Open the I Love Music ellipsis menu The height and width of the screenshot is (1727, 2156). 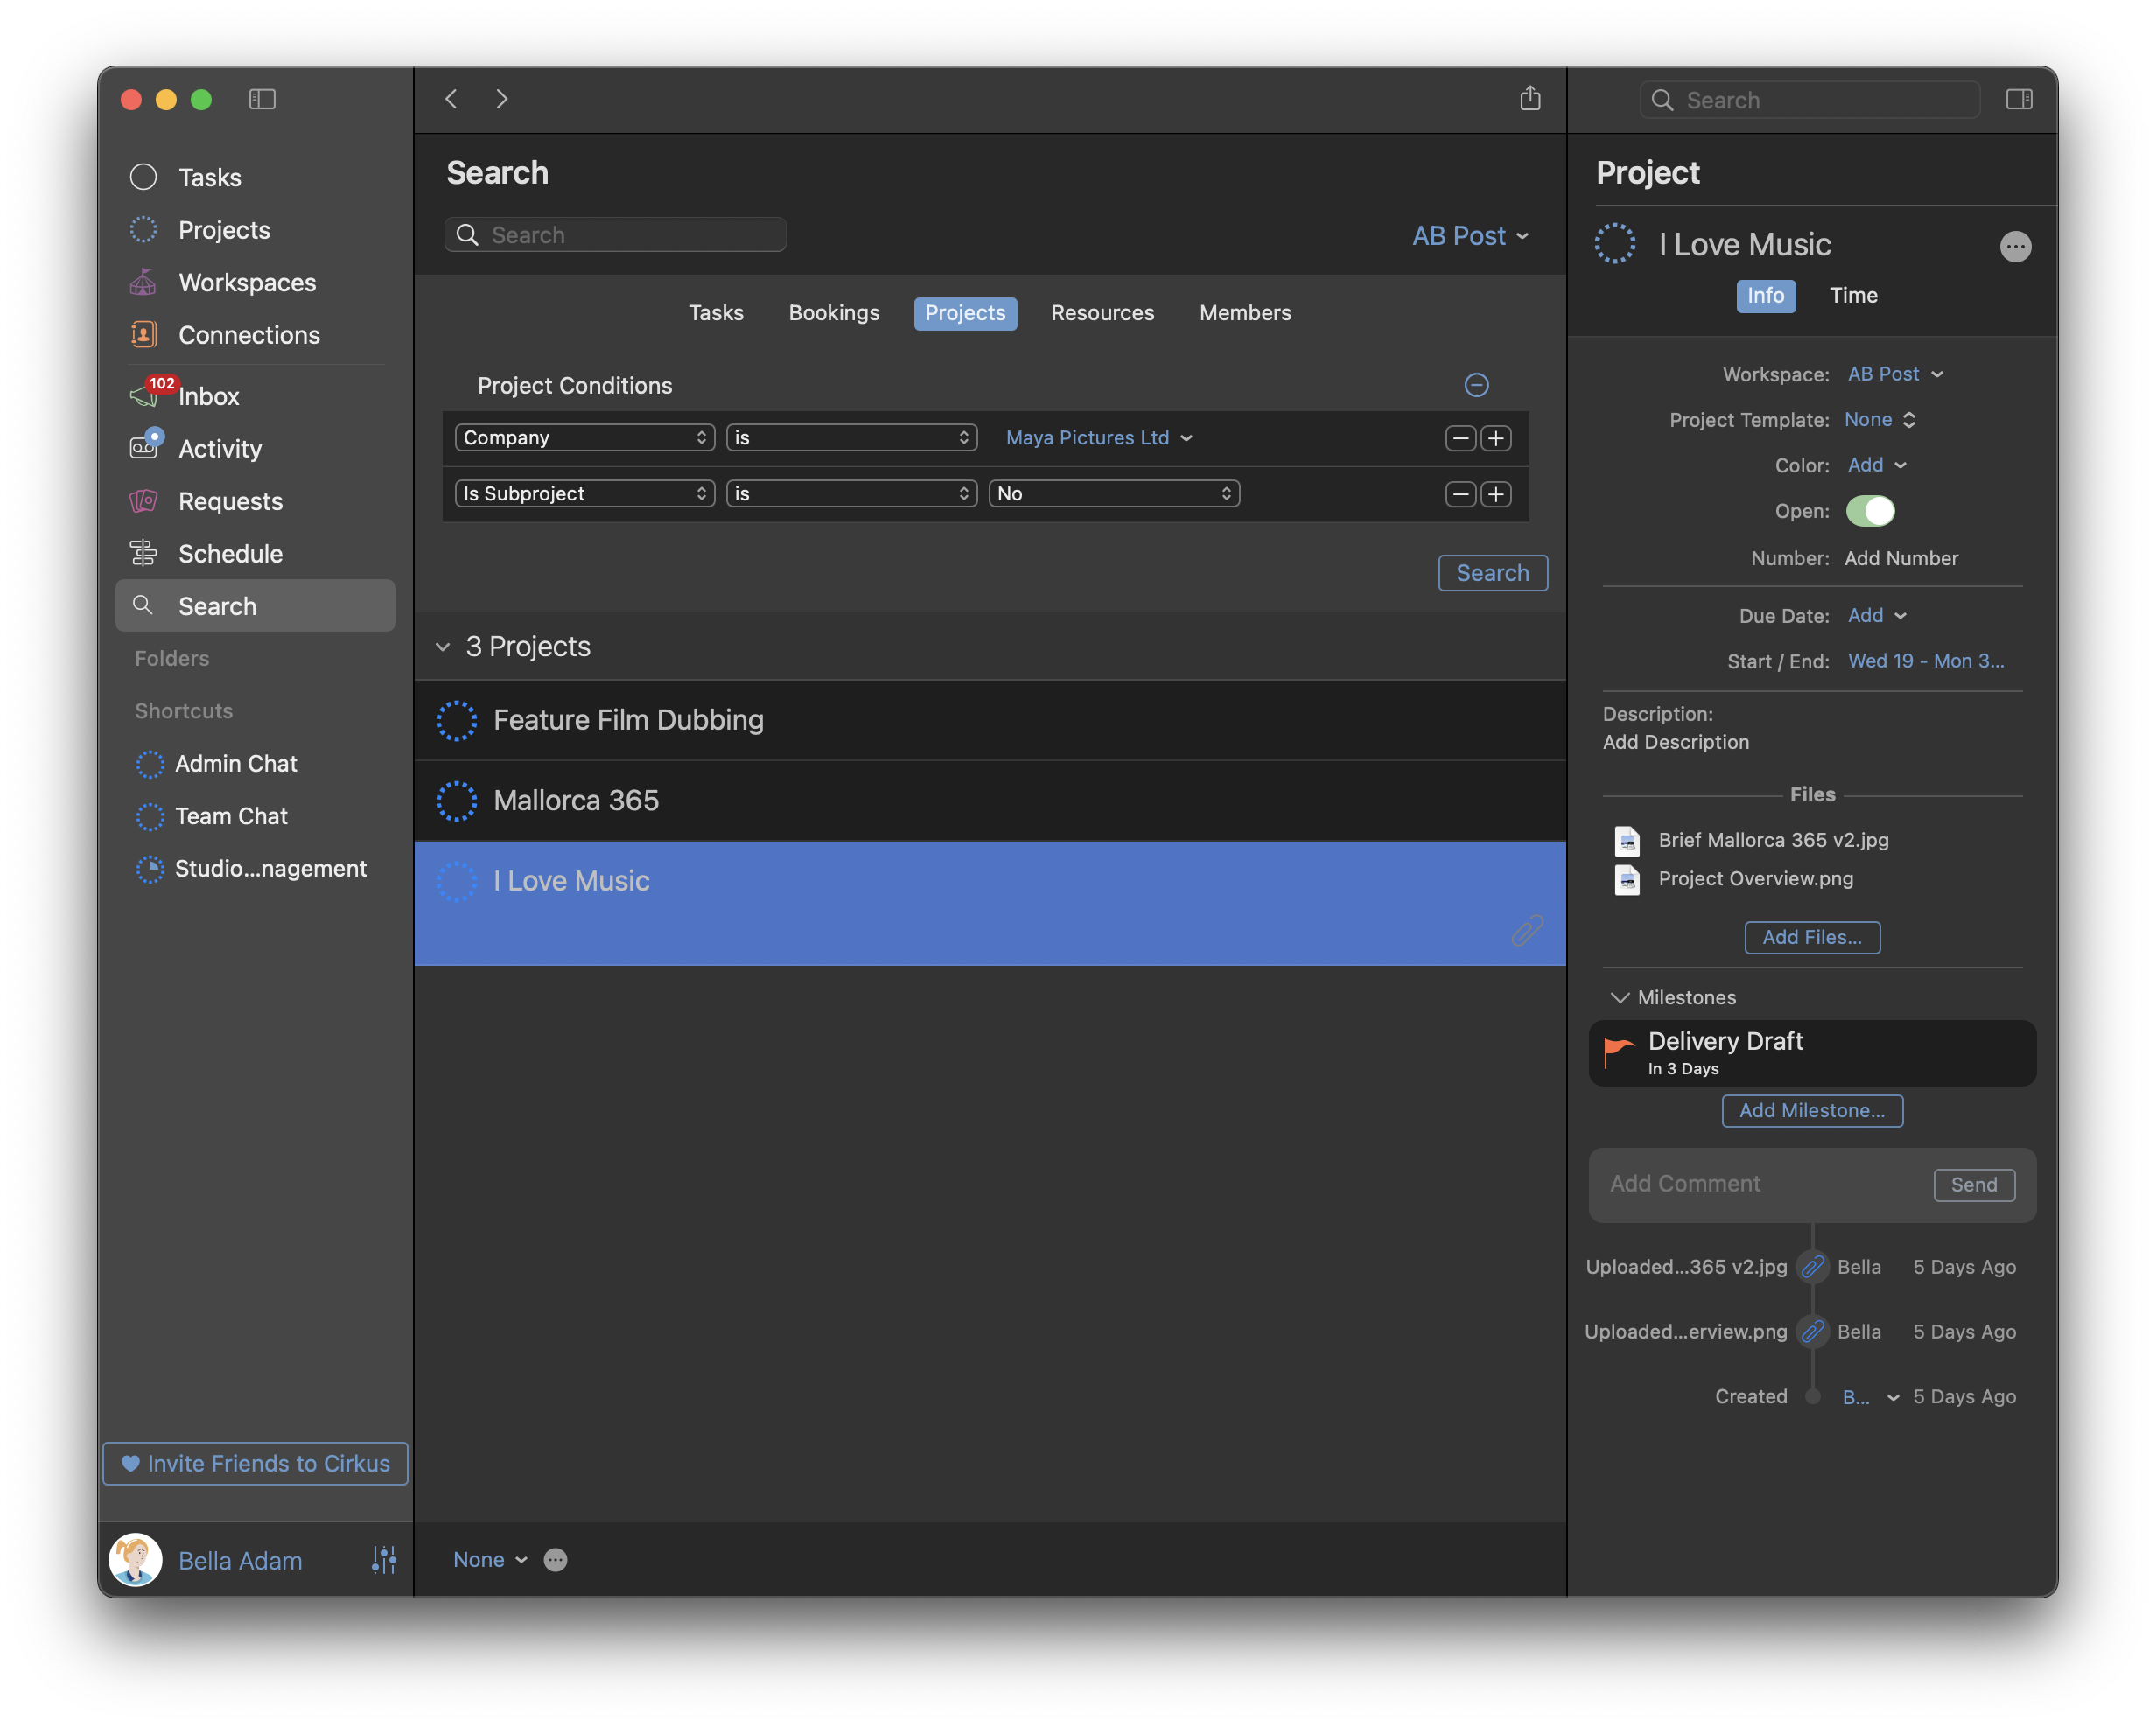pos(2014,247)
